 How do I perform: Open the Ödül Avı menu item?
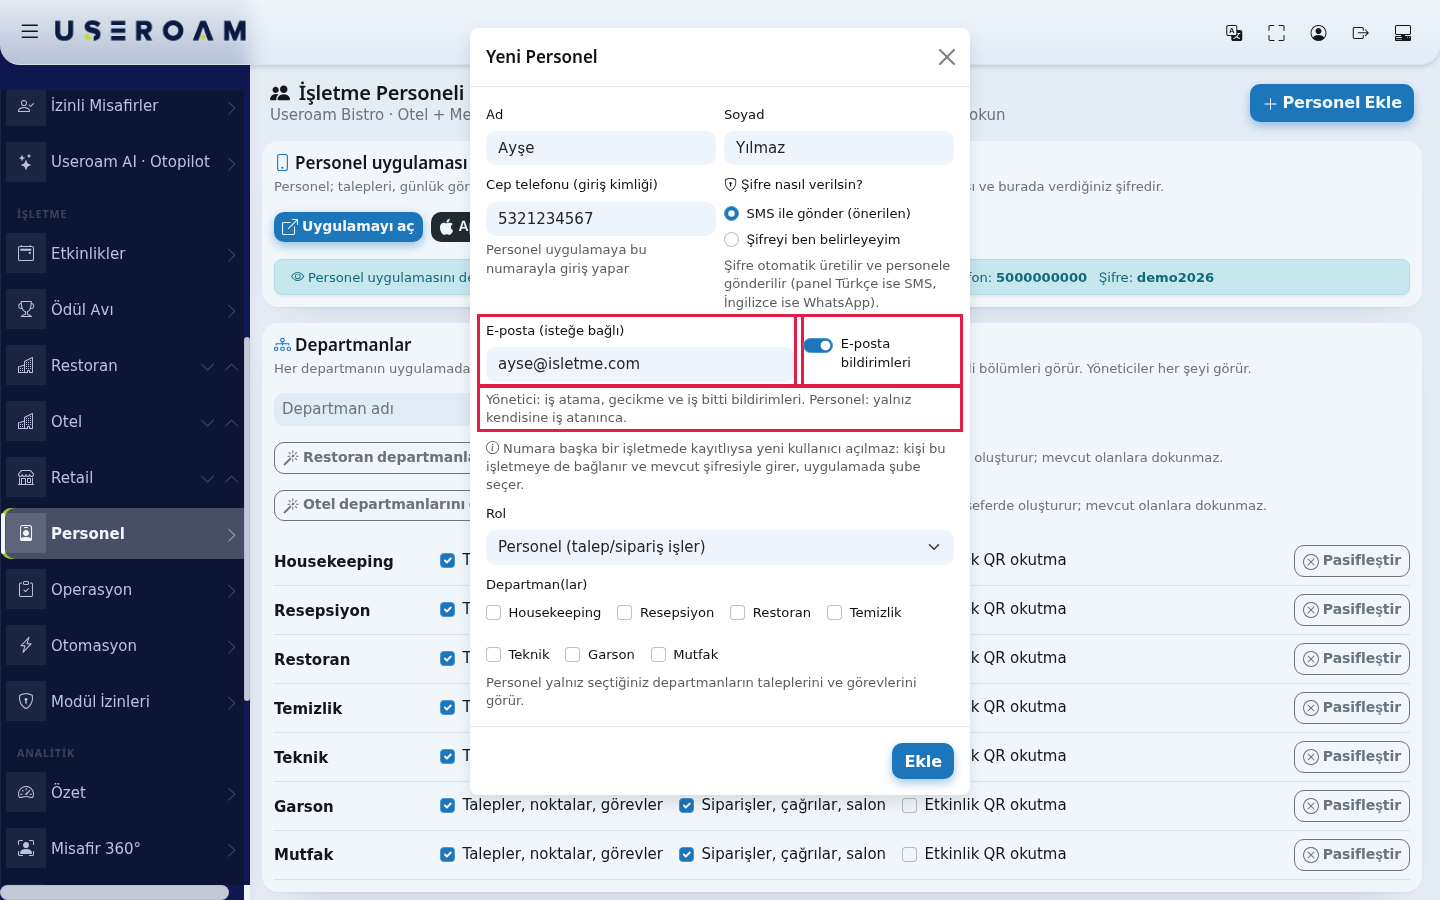tap(122, 310)
